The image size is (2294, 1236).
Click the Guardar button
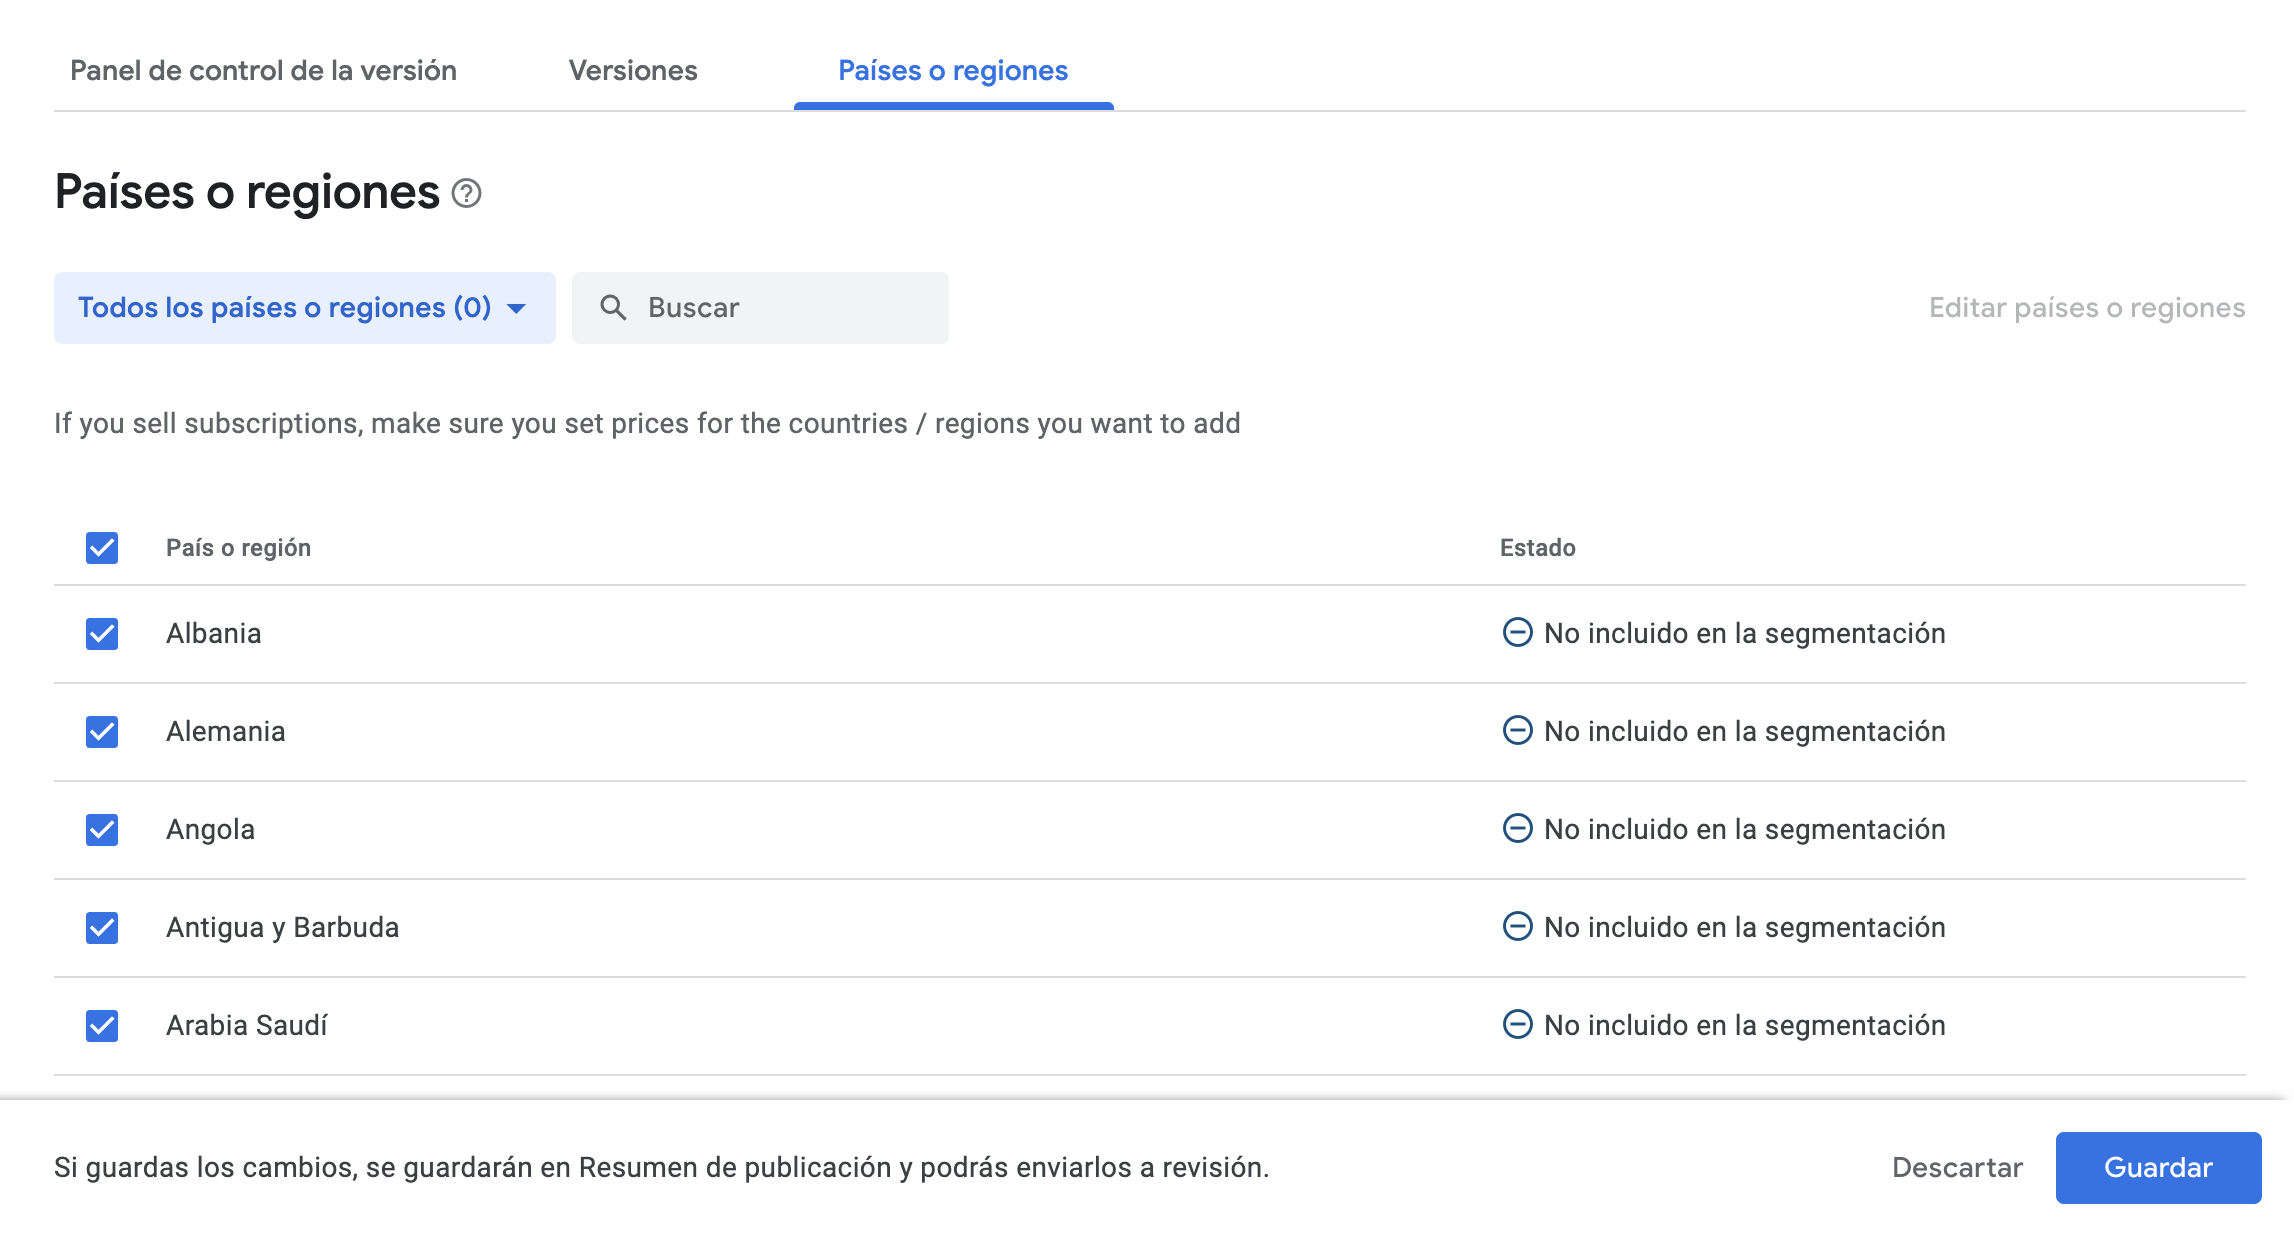2158,1168
